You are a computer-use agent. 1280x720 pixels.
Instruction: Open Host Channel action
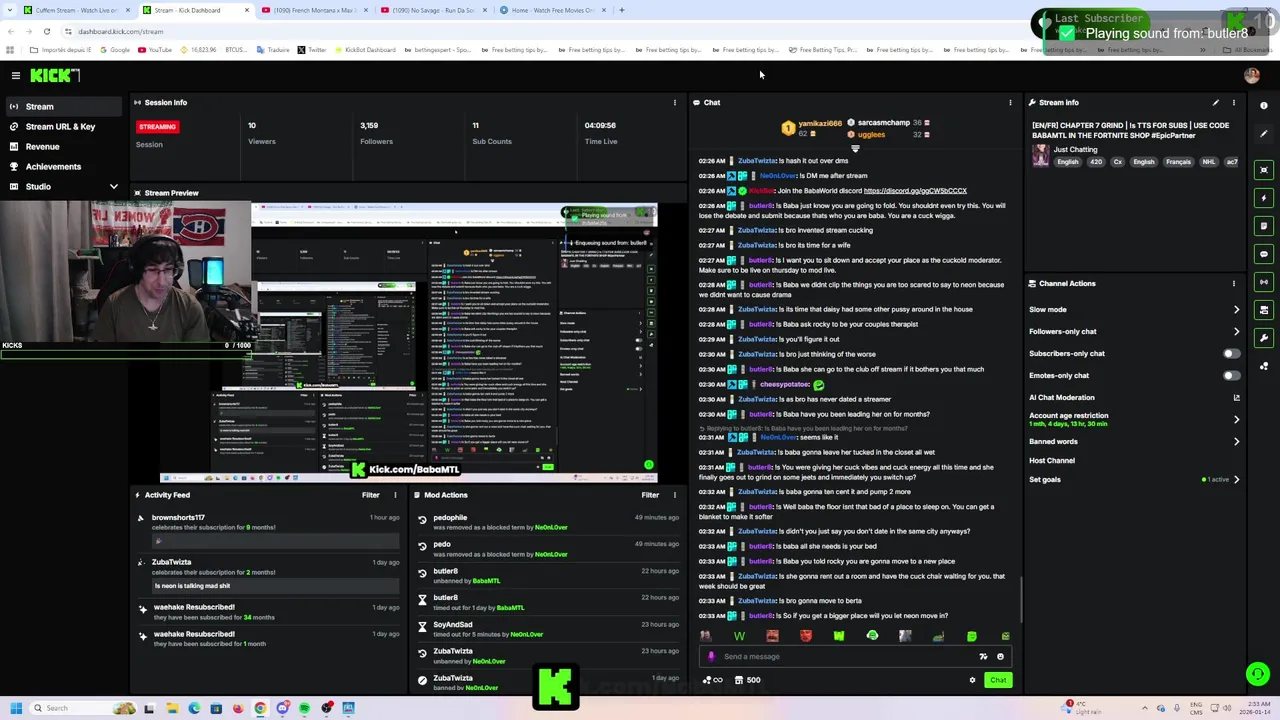1052,460
